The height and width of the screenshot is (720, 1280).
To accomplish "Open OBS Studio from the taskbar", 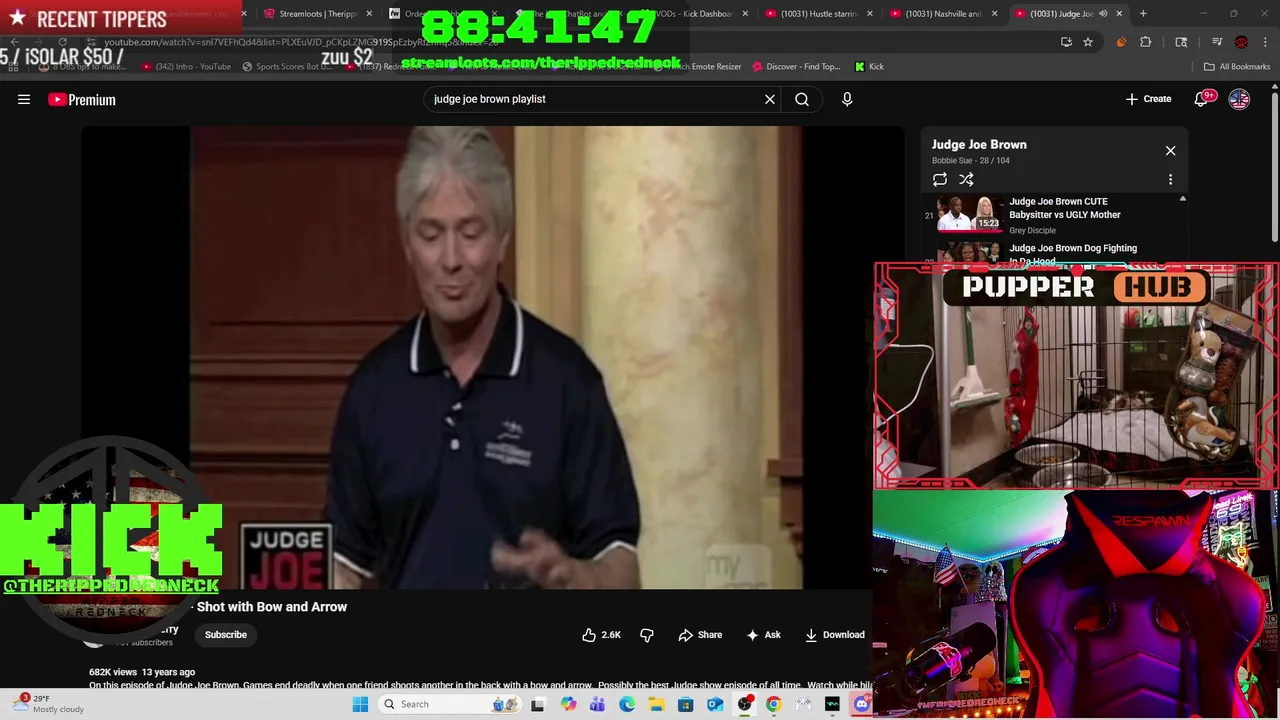I will pyautogui.click(x=744, y=704).
